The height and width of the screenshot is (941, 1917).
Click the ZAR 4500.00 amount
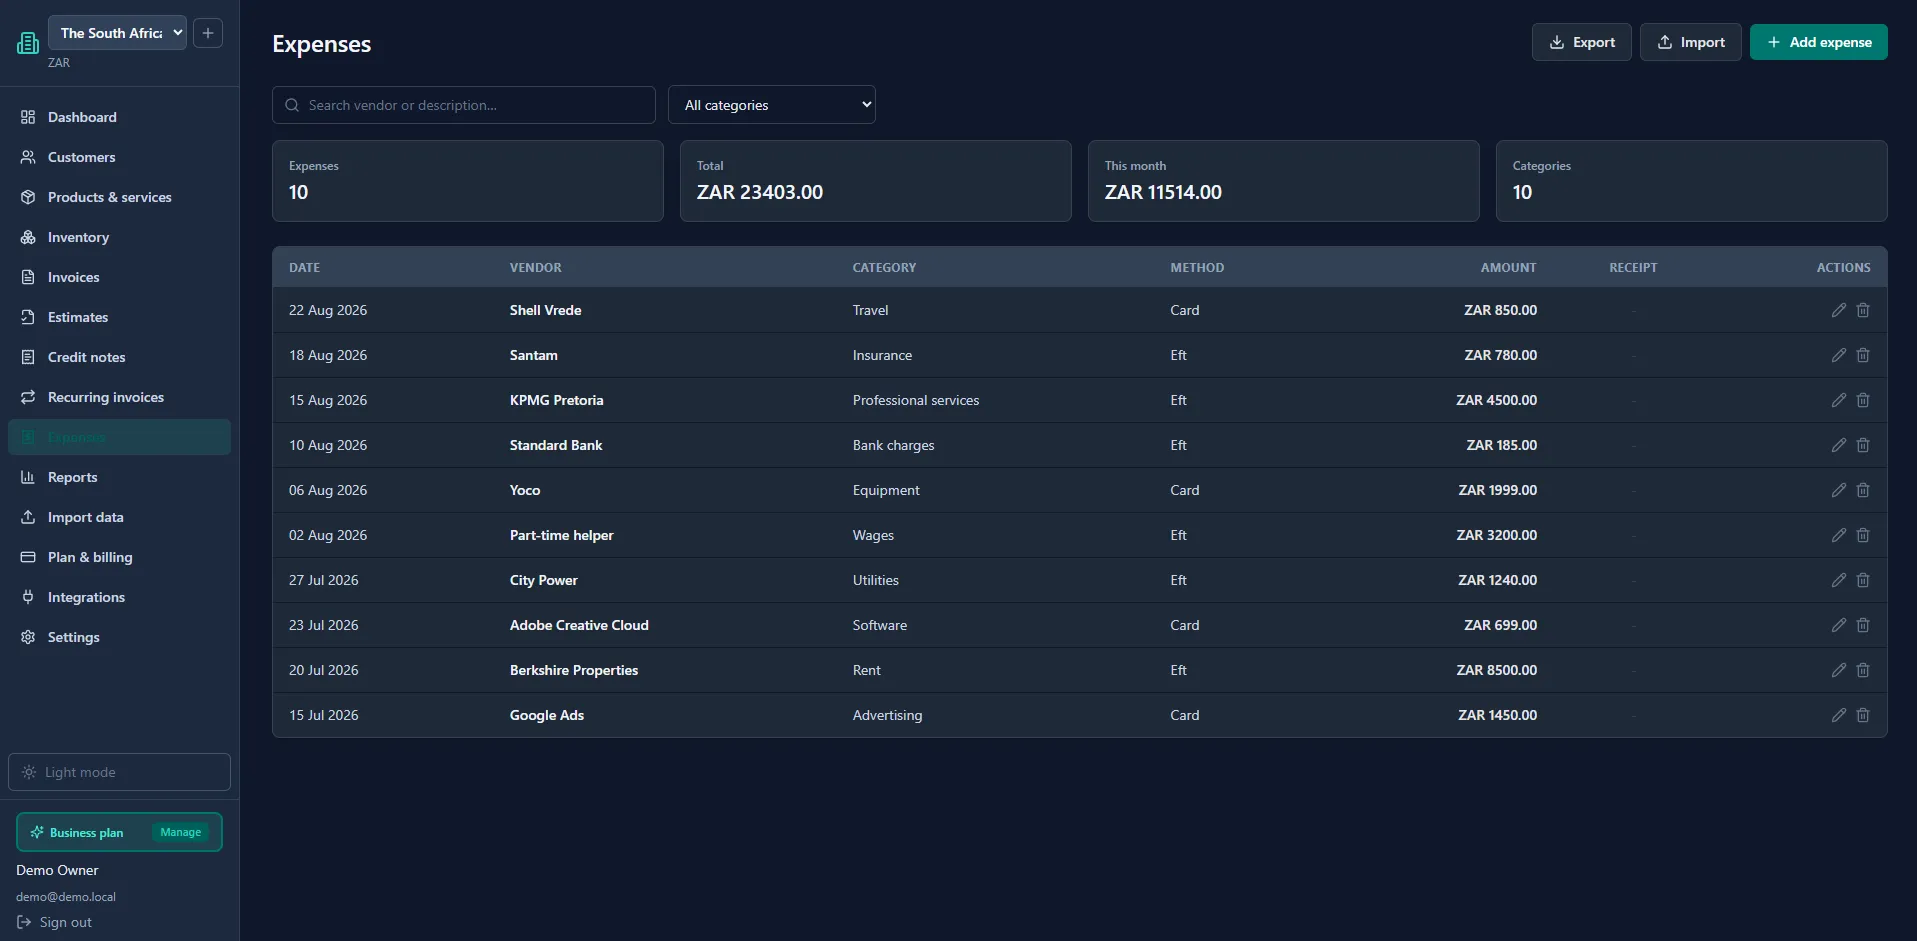click(1496, 400)
